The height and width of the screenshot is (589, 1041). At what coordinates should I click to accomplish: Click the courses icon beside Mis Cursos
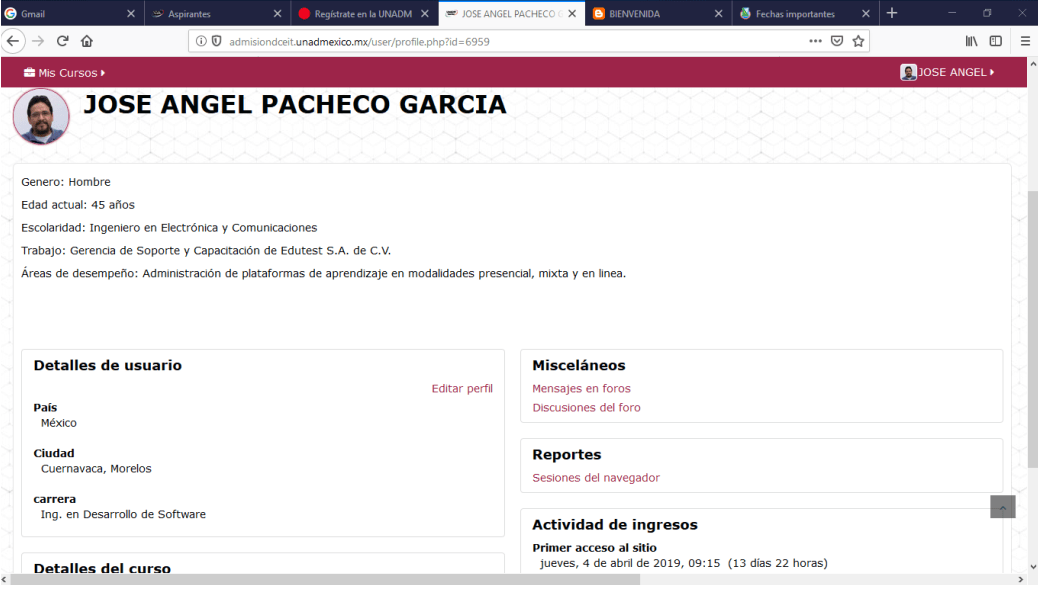(x=27, y=72)
